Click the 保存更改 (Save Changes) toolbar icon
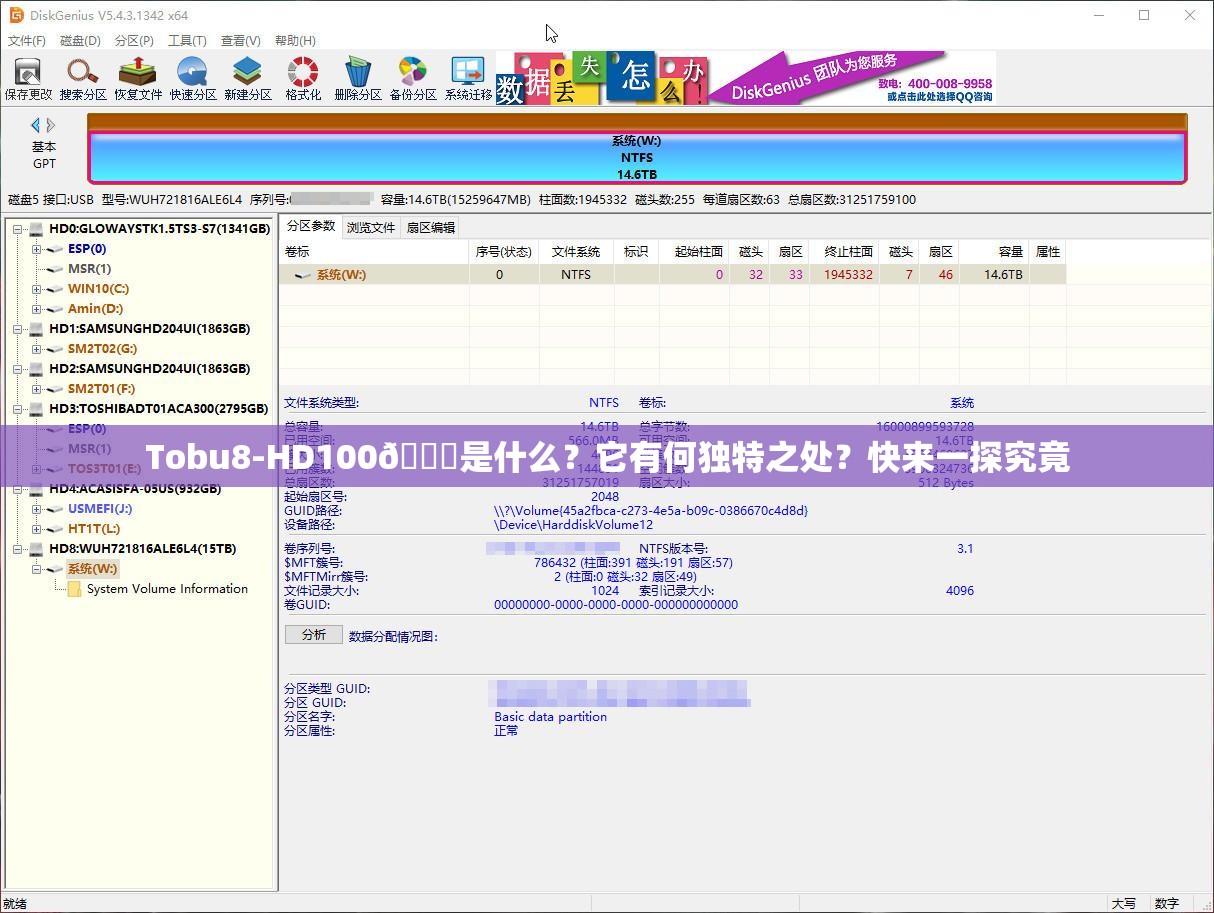 point(27,77)
